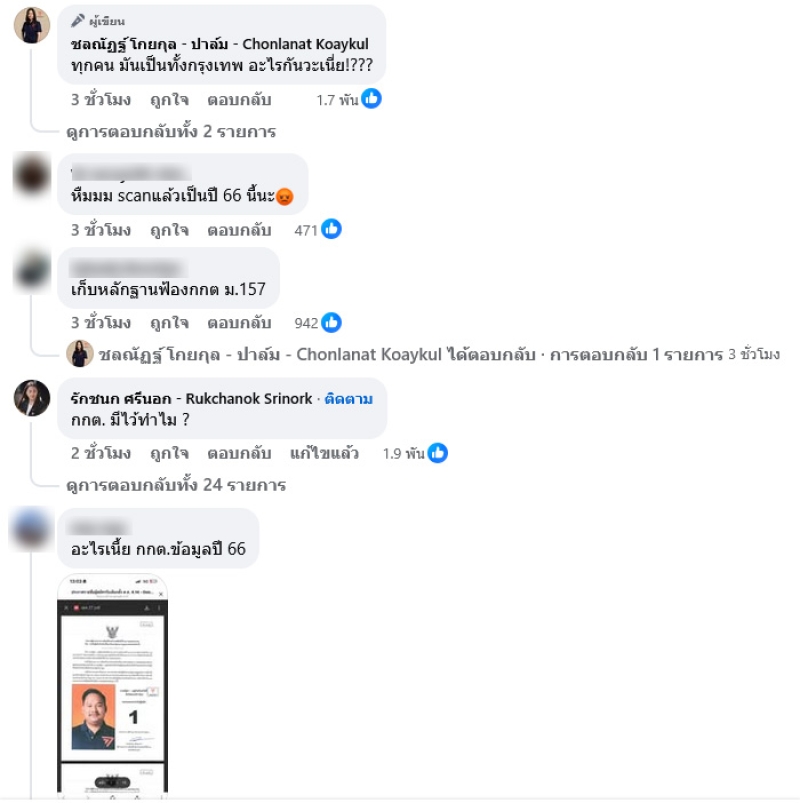
Task: Click ติดตาม to follow Rukchanok Srinork
Action: click(x=349, y=398)
